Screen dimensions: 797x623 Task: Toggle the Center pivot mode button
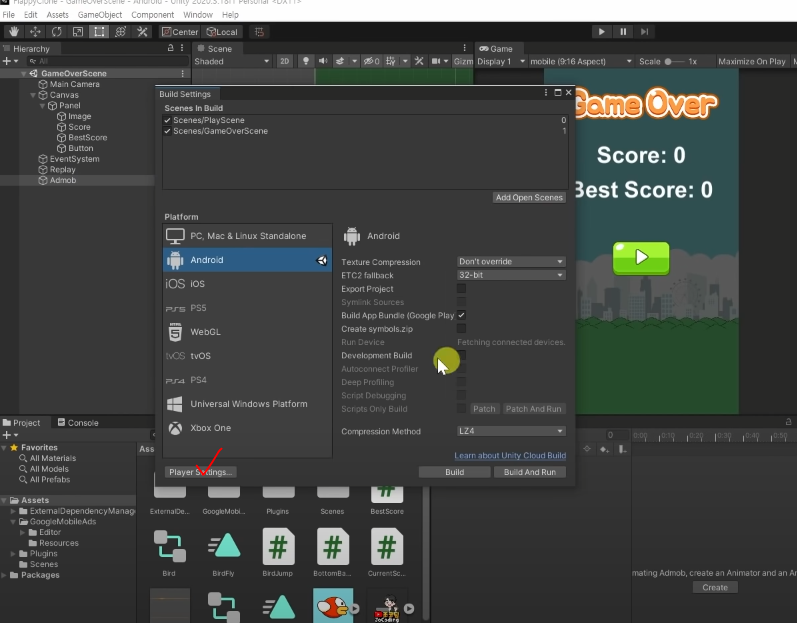179,32
